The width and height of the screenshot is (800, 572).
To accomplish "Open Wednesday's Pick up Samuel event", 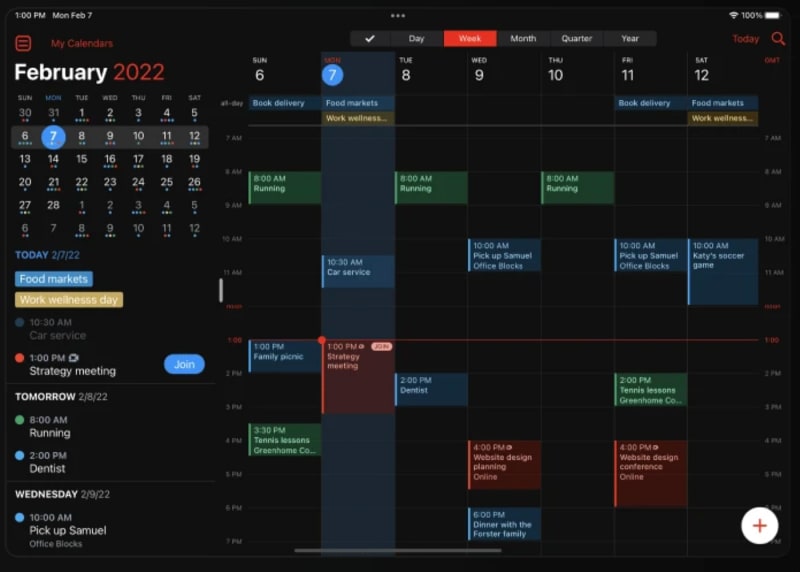I will pyautogui.click(x=505, y=255).
